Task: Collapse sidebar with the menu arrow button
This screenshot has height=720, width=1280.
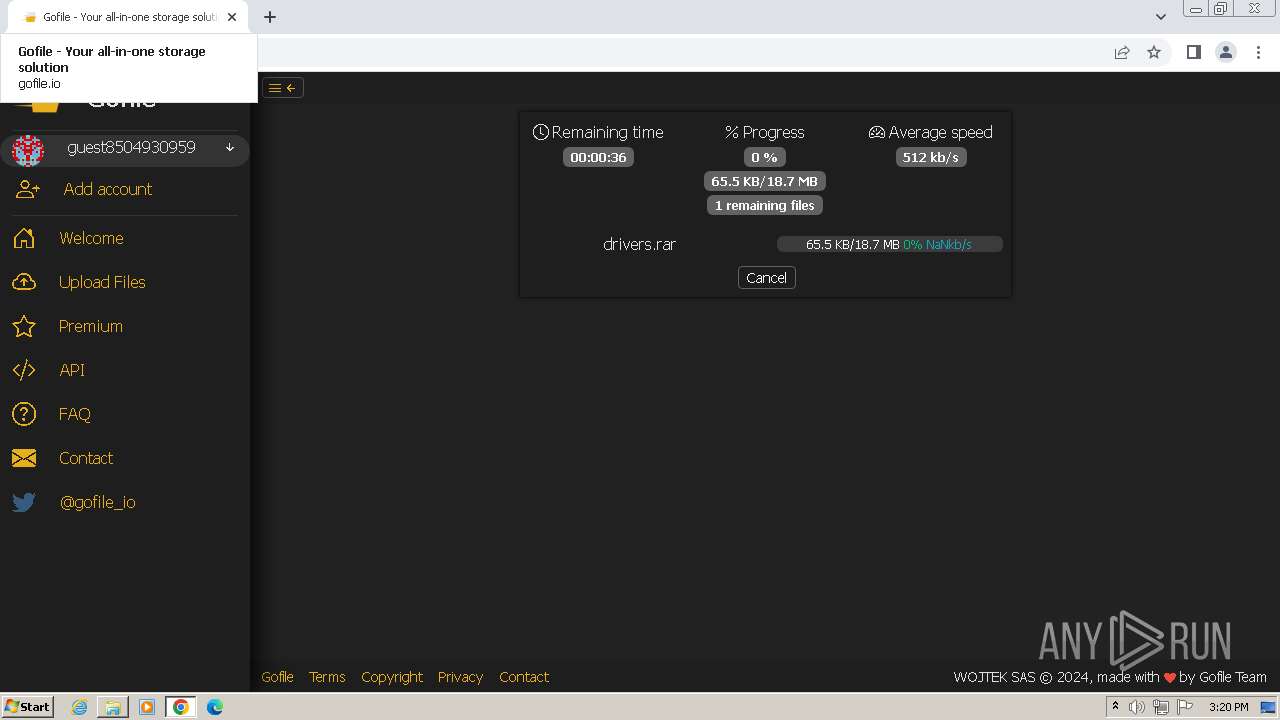Action: tap(283, 88)
